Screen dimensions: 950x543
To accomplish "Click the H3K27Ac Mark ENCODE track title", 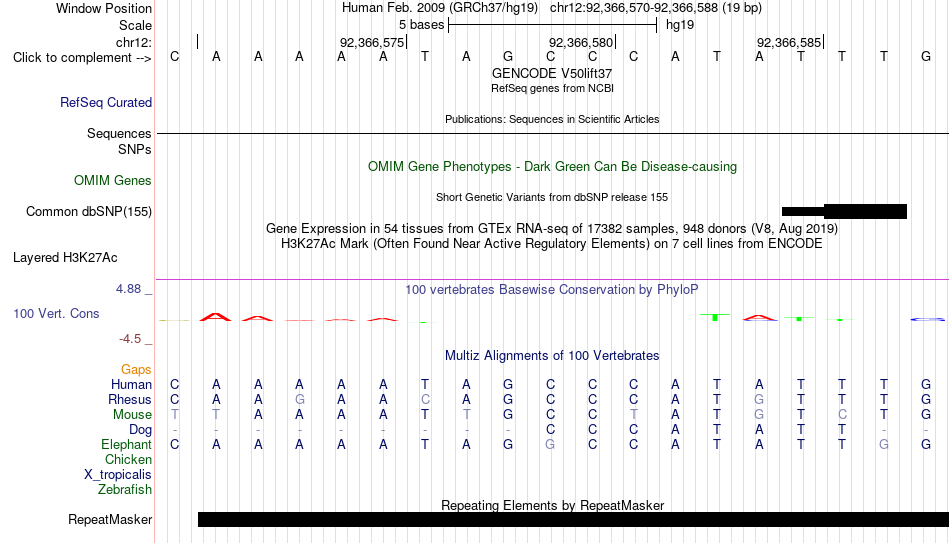I will click(552, 244).
